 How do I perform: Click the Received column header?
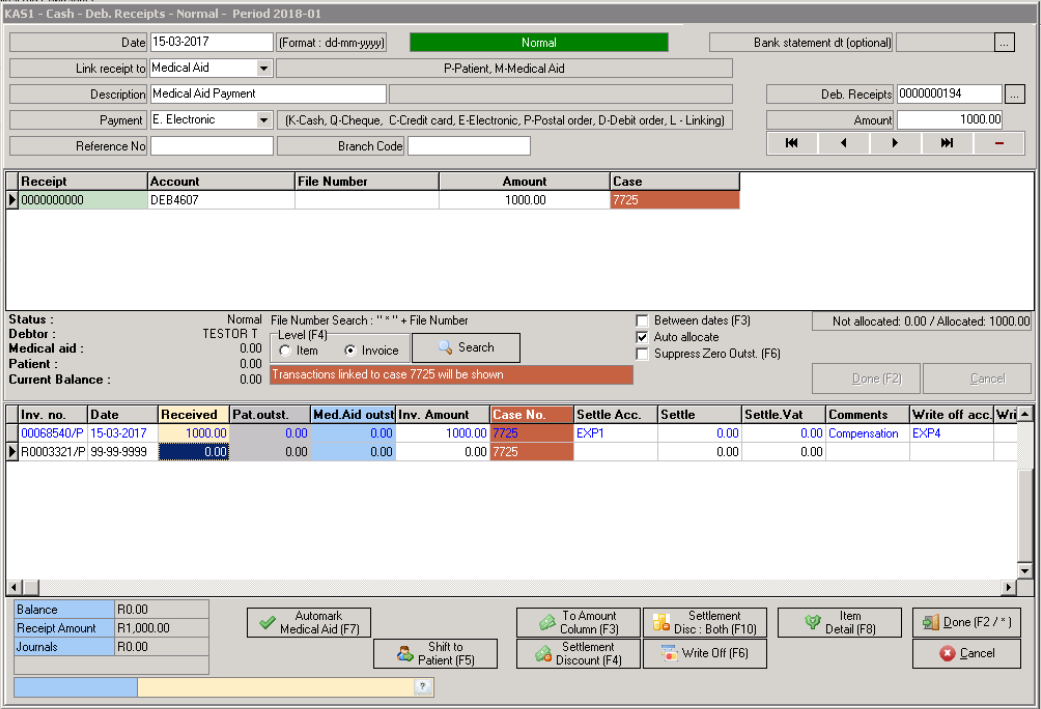pyautogui.click(x=193, y=415)
